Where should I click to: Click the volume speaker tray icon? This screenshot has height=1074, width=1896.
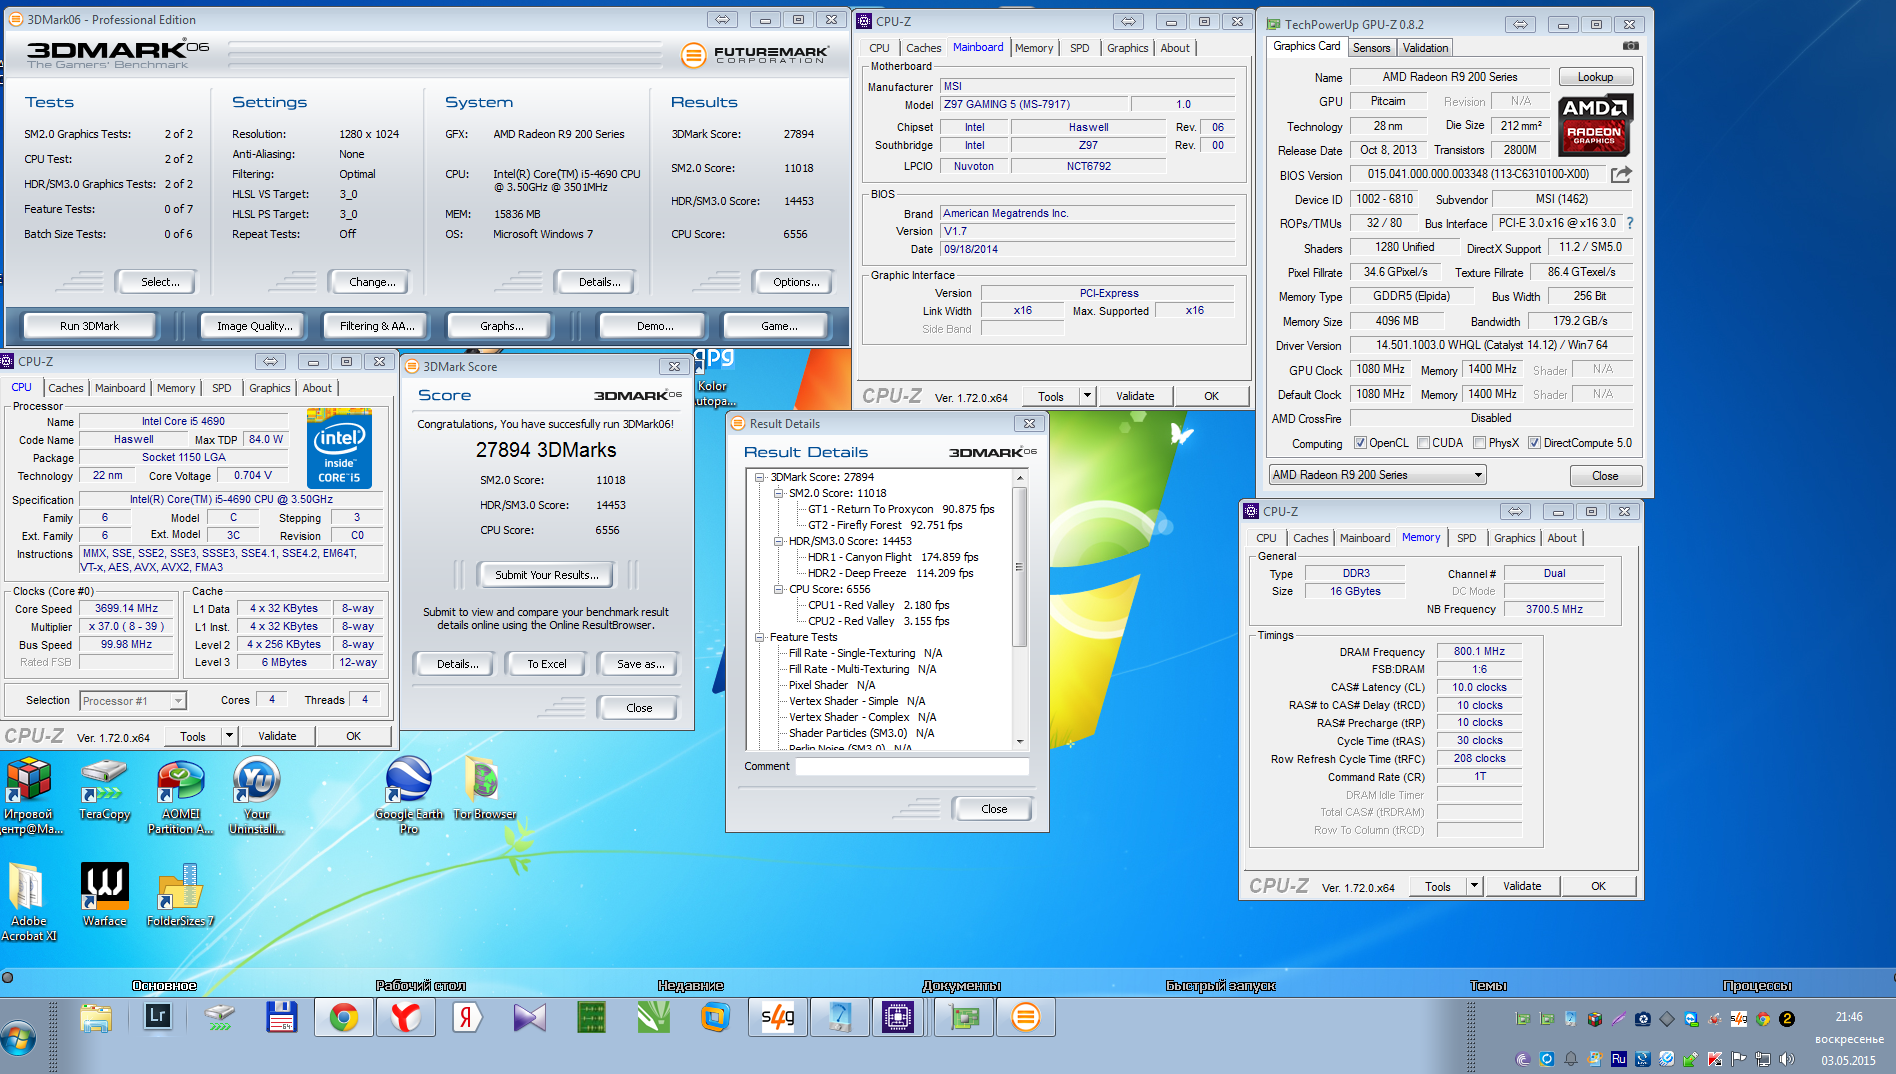click(1787, 1058)
